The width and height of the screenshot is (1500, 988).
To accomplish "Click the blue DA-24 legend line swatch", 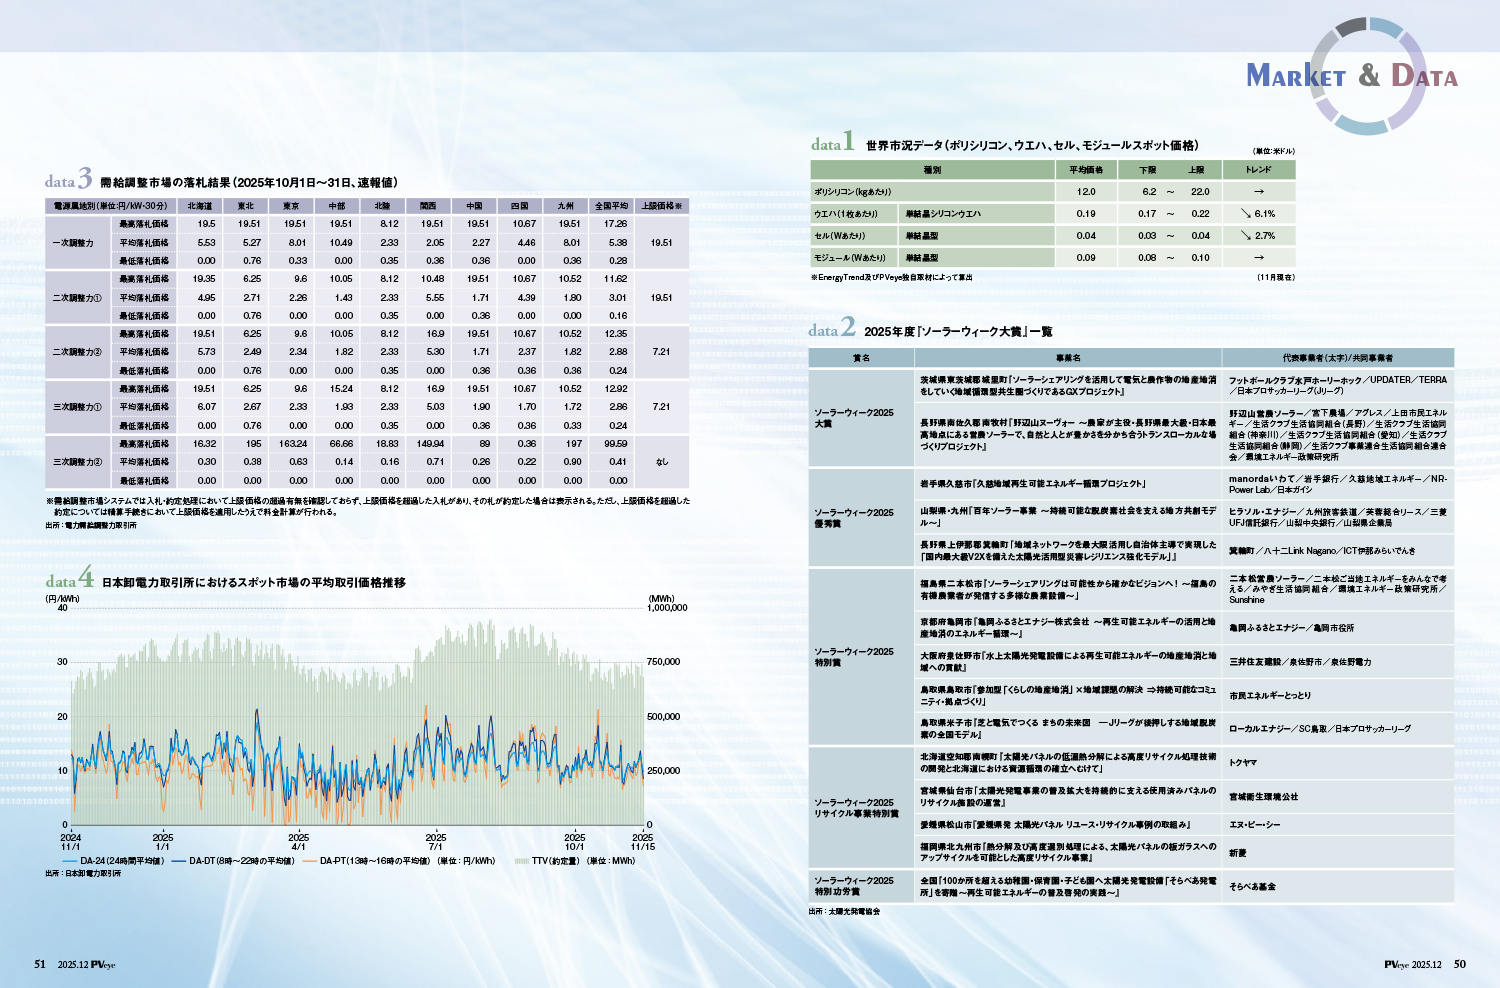I will pyautogui.click(x=69, y=861).
